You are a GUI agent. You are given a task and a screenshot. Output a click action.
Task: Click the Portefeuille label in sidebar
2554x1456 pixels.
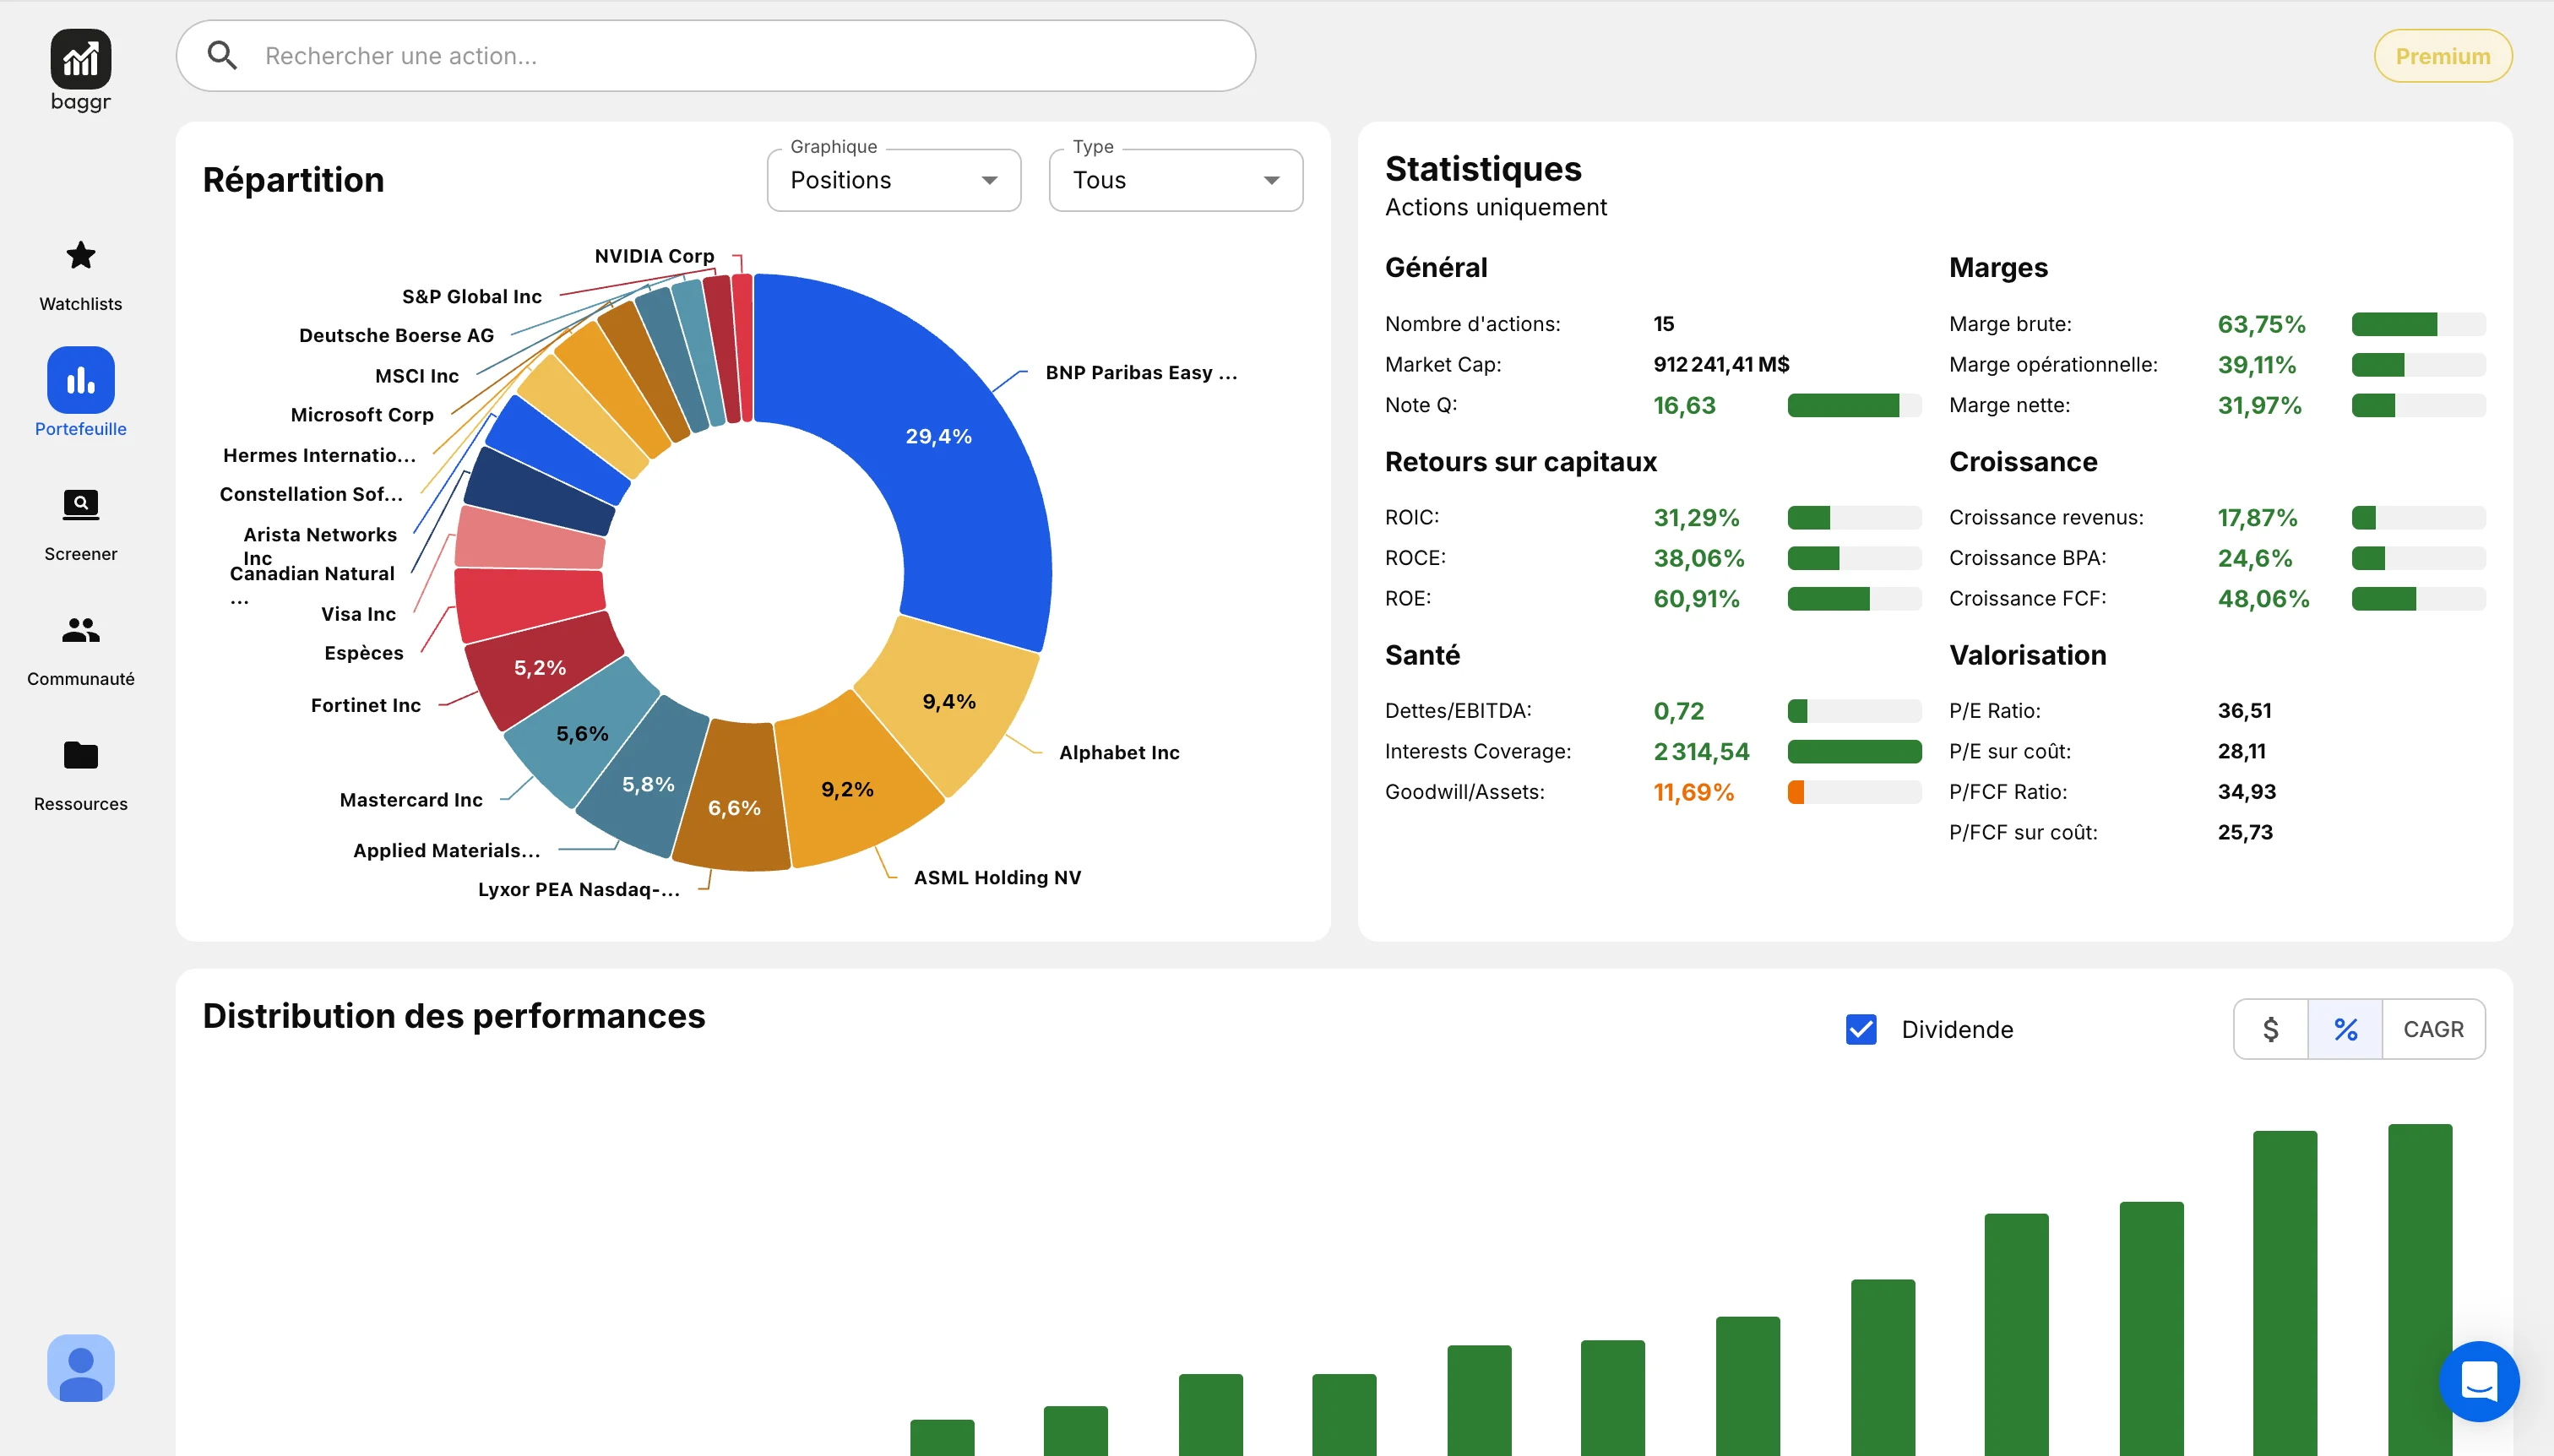point(81,429)
